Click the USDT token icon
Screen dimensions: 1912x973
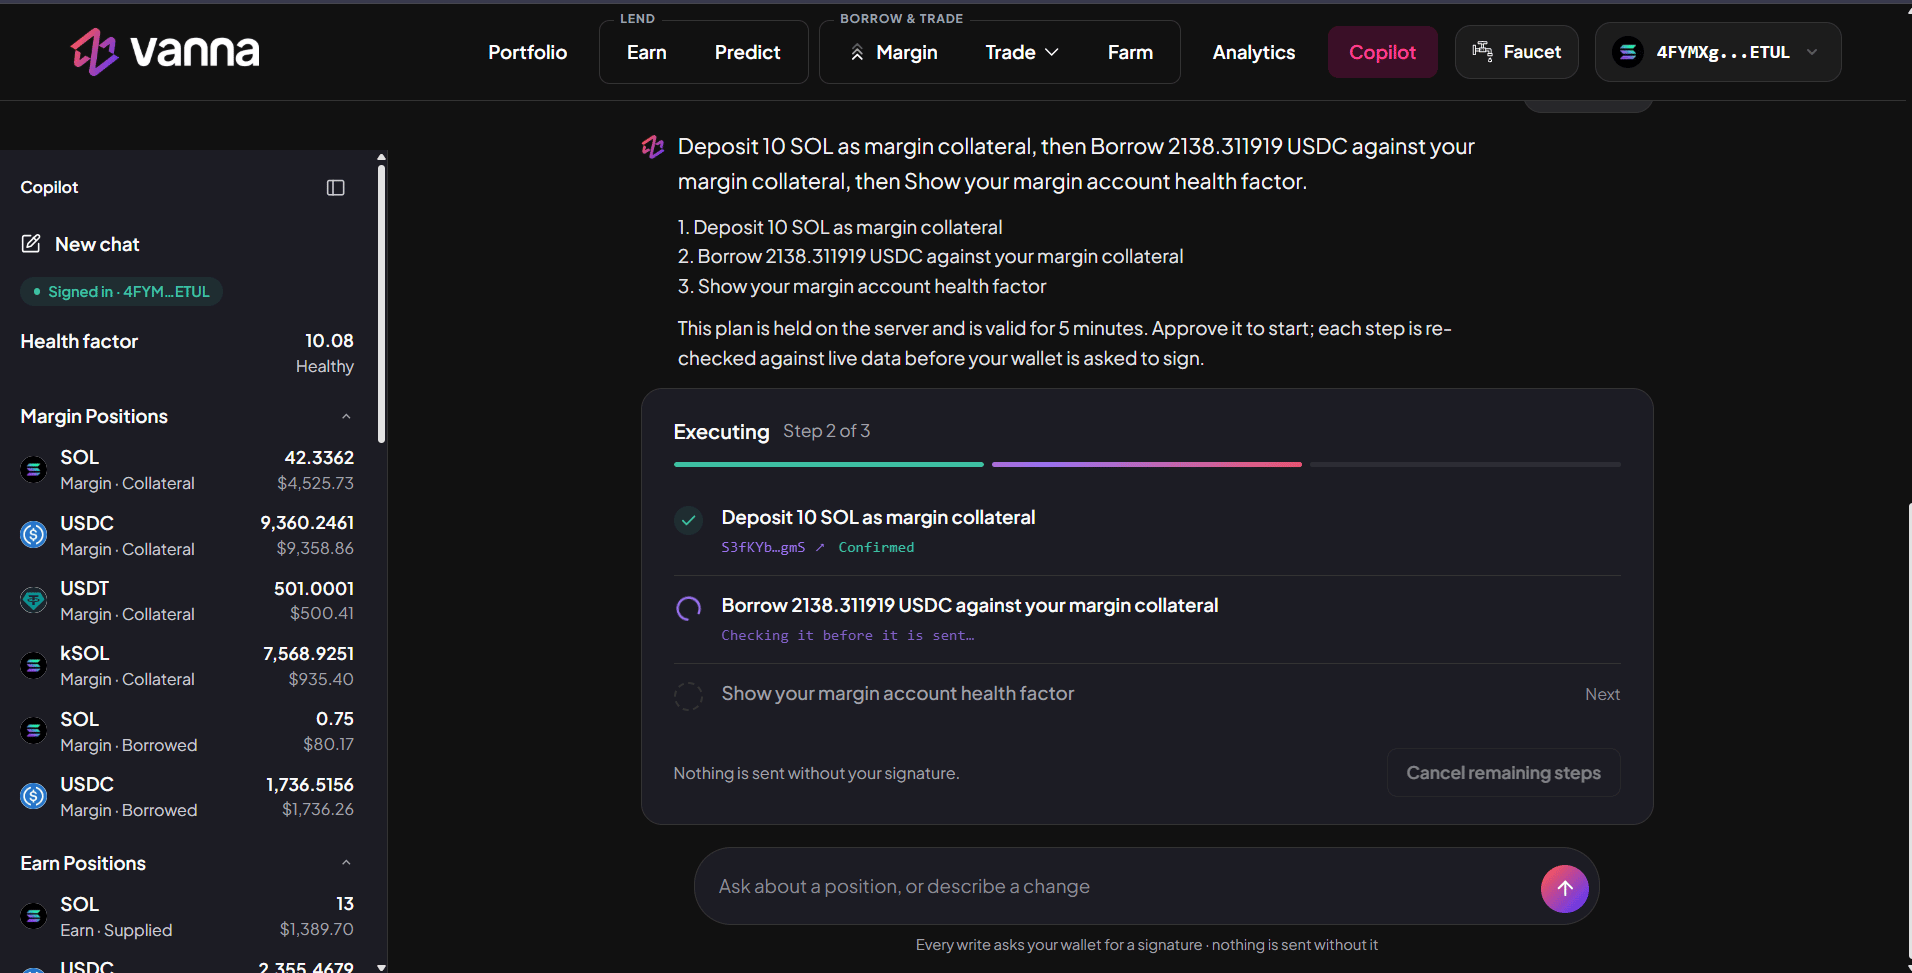point(34,600)
